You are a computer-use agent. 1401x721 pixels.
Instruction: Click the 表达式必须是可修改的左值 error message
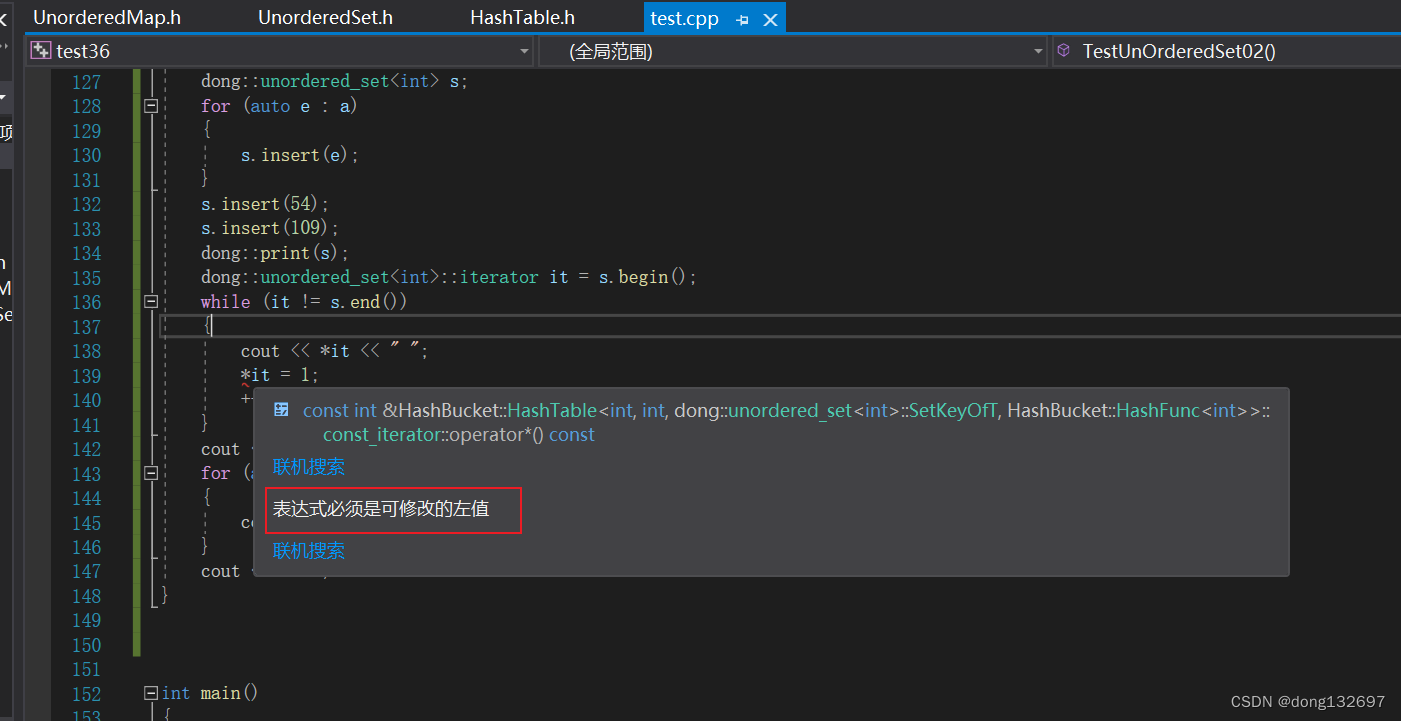(x=381, y=509)
